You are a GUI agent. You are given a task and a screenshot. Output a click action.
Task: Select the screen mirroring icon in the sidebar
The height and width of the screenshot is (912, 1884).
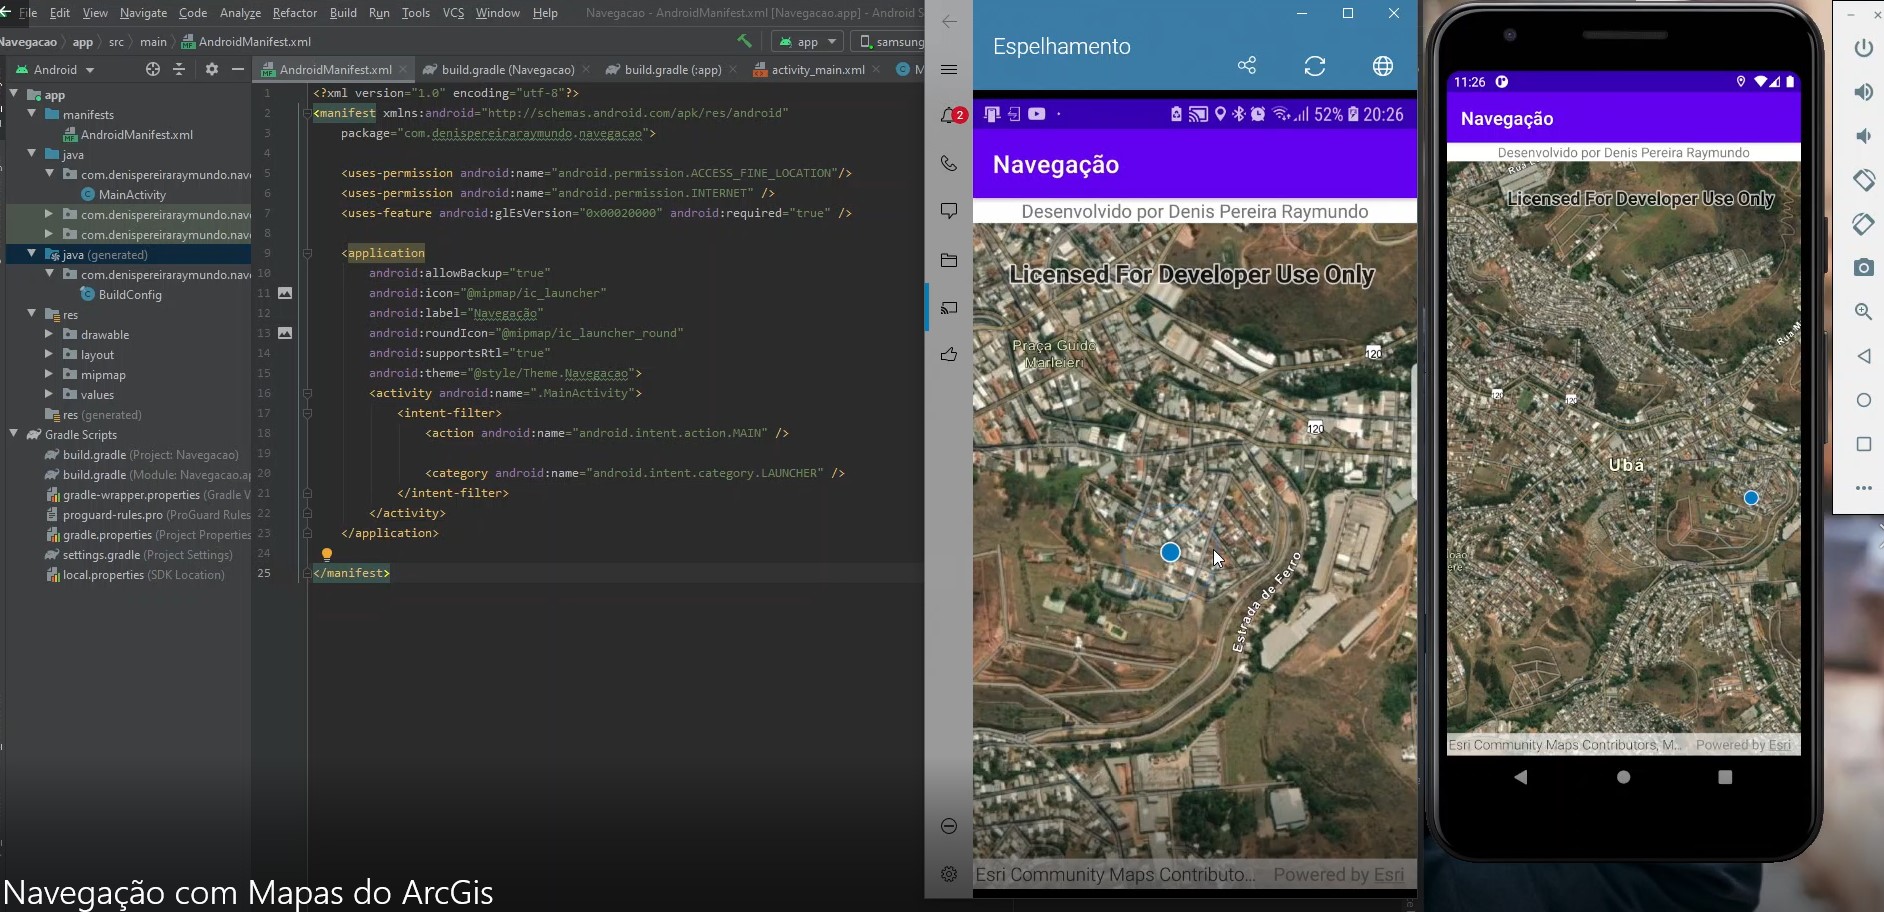949,309
